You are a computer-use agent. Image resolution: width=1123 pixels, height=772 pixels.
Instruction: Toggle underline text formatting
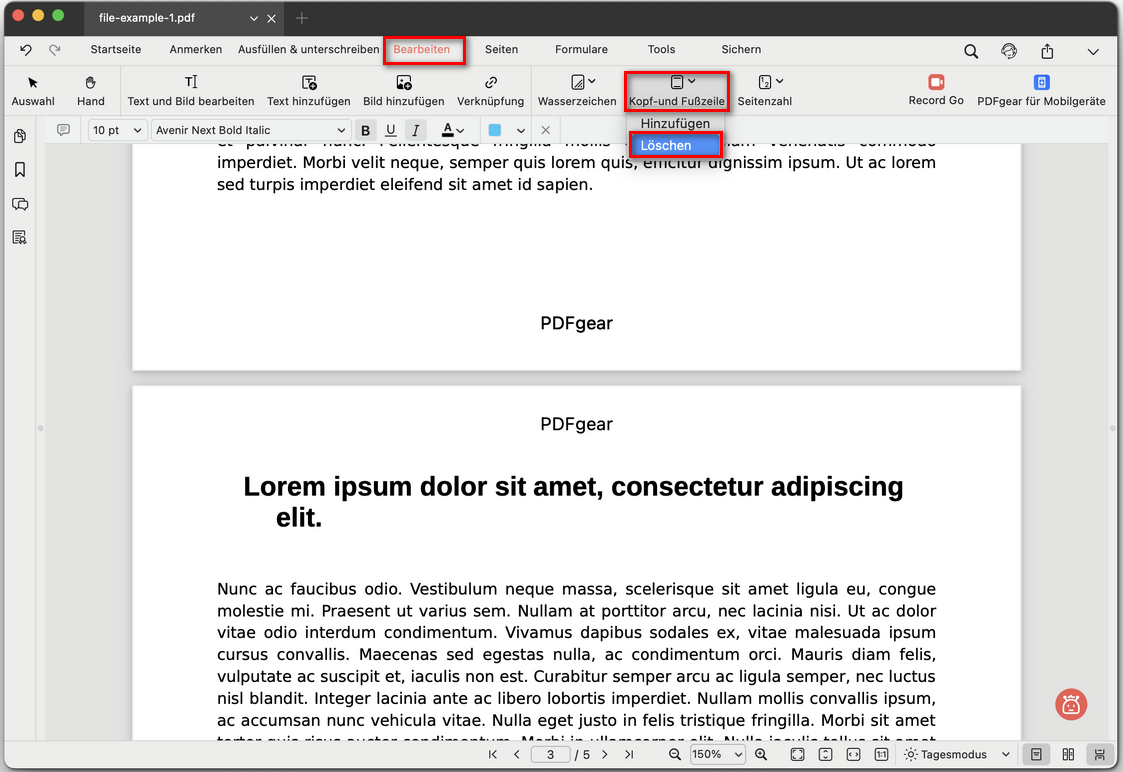click(x=390, y=130)
